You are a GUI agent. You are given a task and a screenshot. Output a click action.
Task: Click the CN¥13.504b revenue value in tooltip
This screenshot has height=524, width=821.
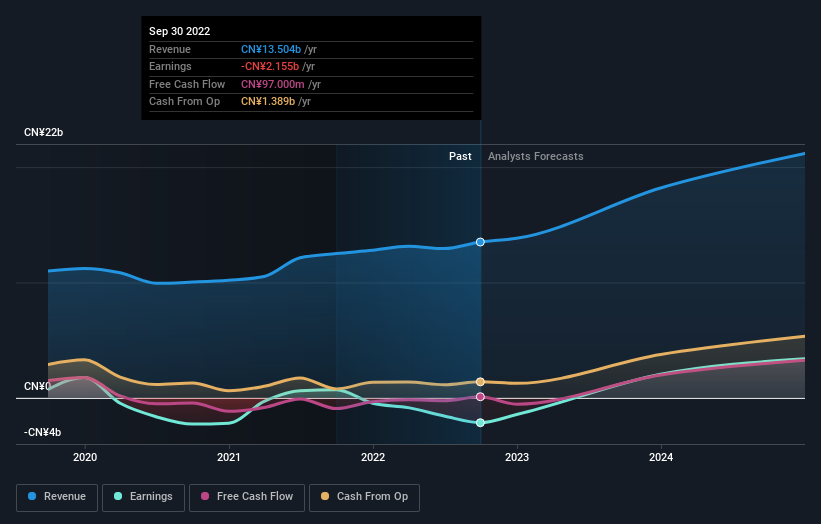coord(271,49)
